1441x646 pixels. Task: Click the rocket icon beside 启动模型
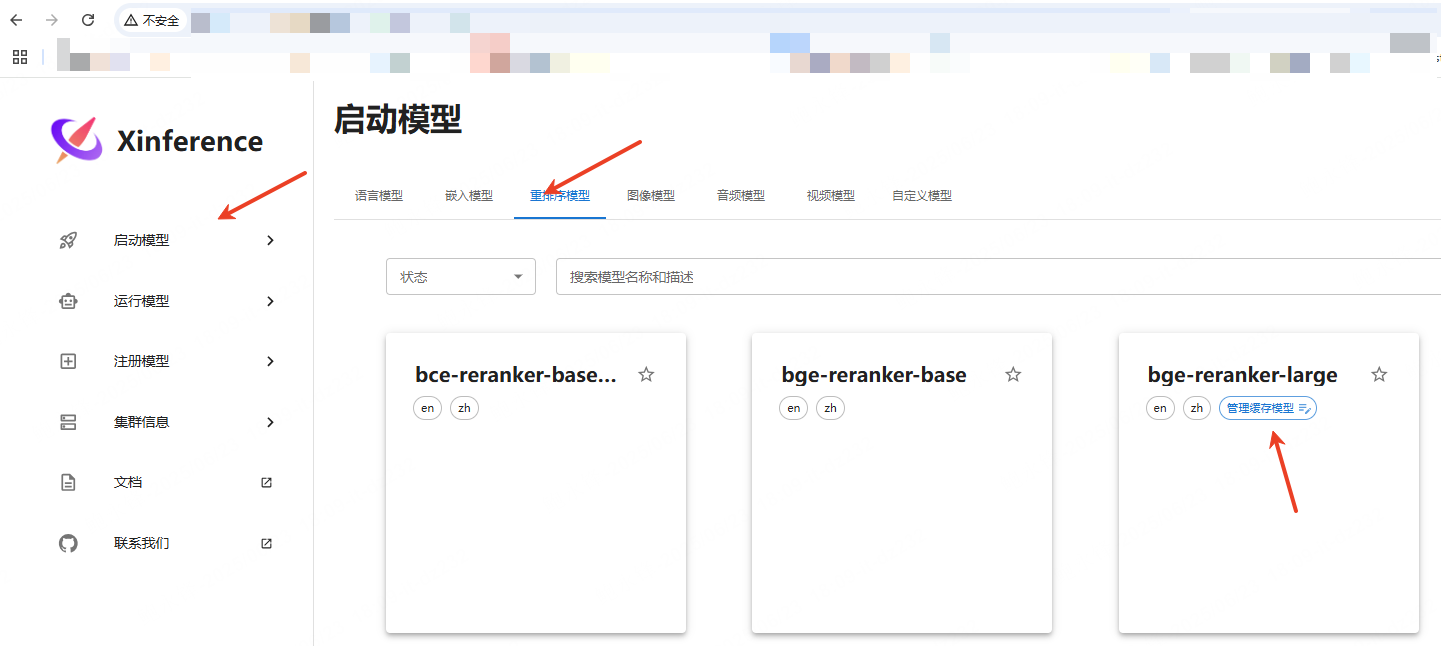click(68, 240)
